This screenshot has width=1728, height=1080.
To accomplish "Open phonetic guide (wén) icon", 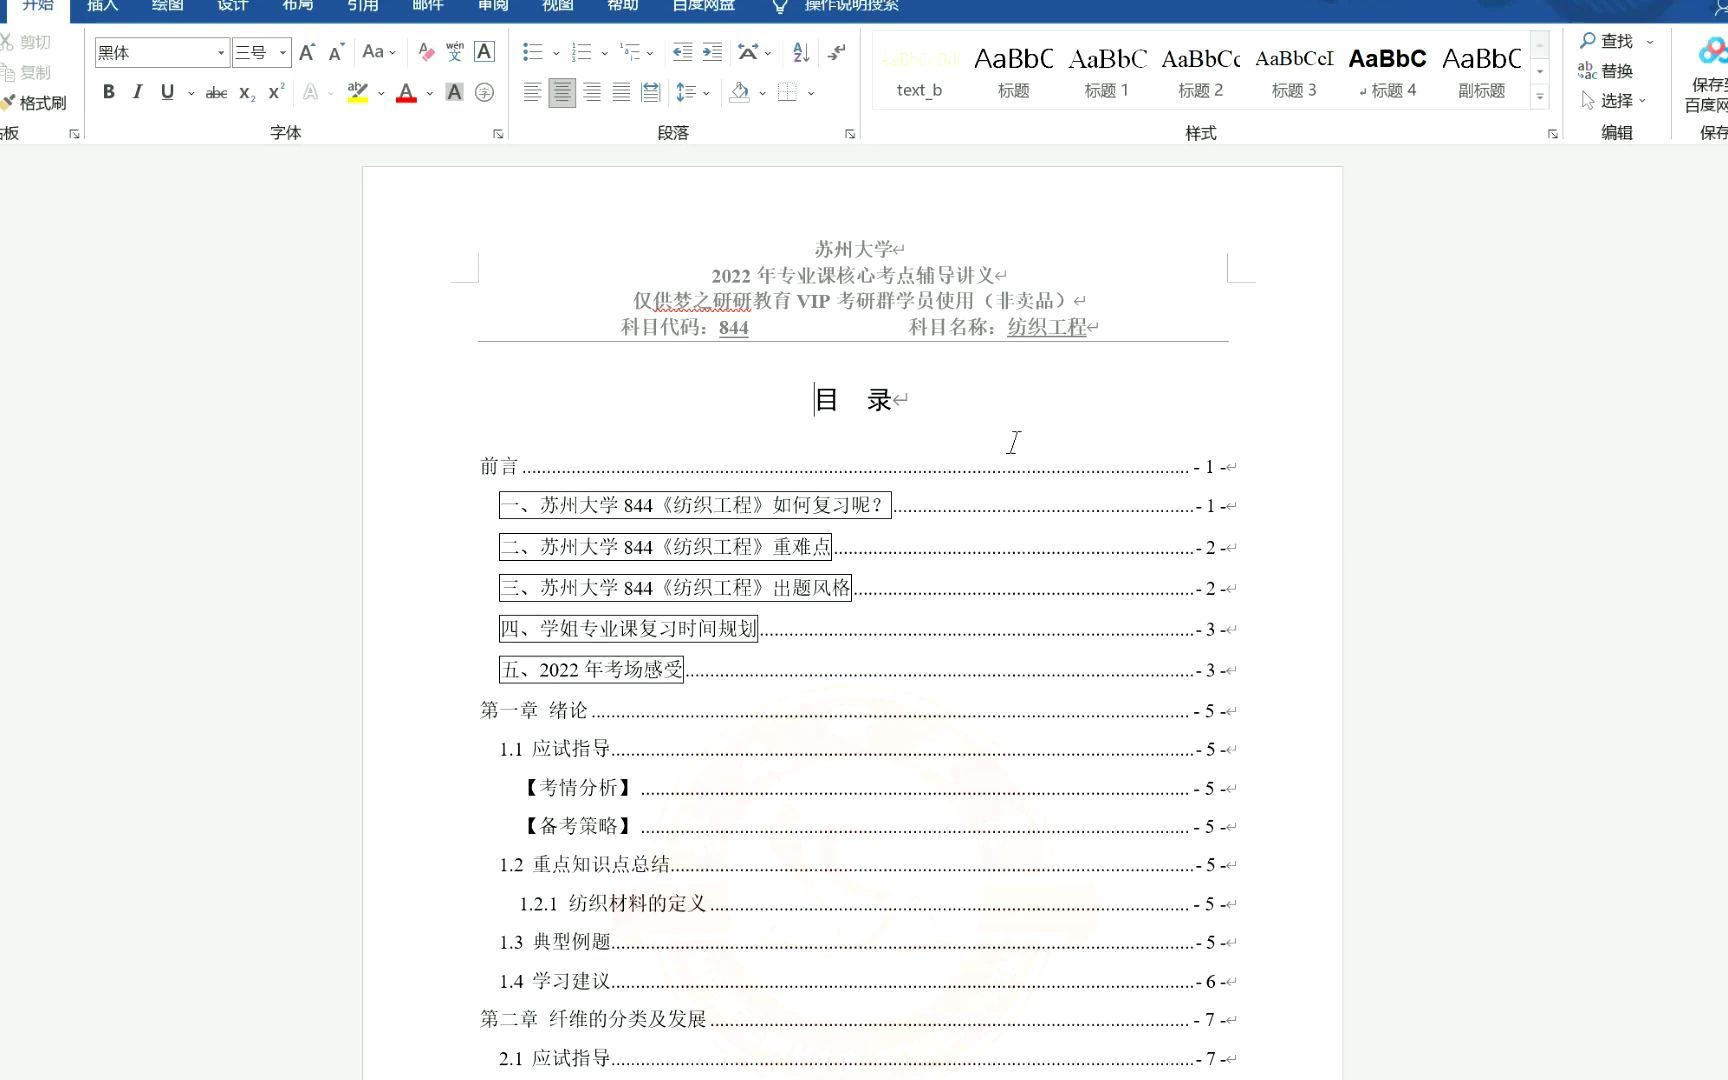I will click(455, 52).
